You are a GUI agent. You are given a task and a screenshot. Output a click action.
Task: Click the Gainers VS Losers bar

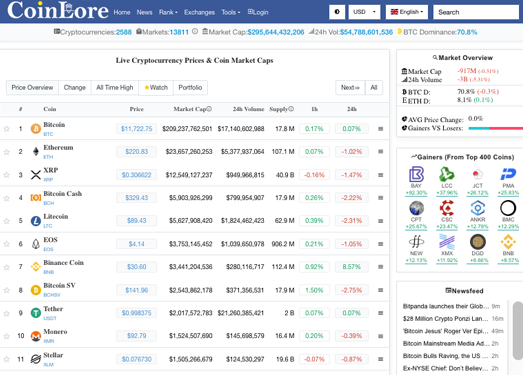pyautogui.click(x=496, y=128)
